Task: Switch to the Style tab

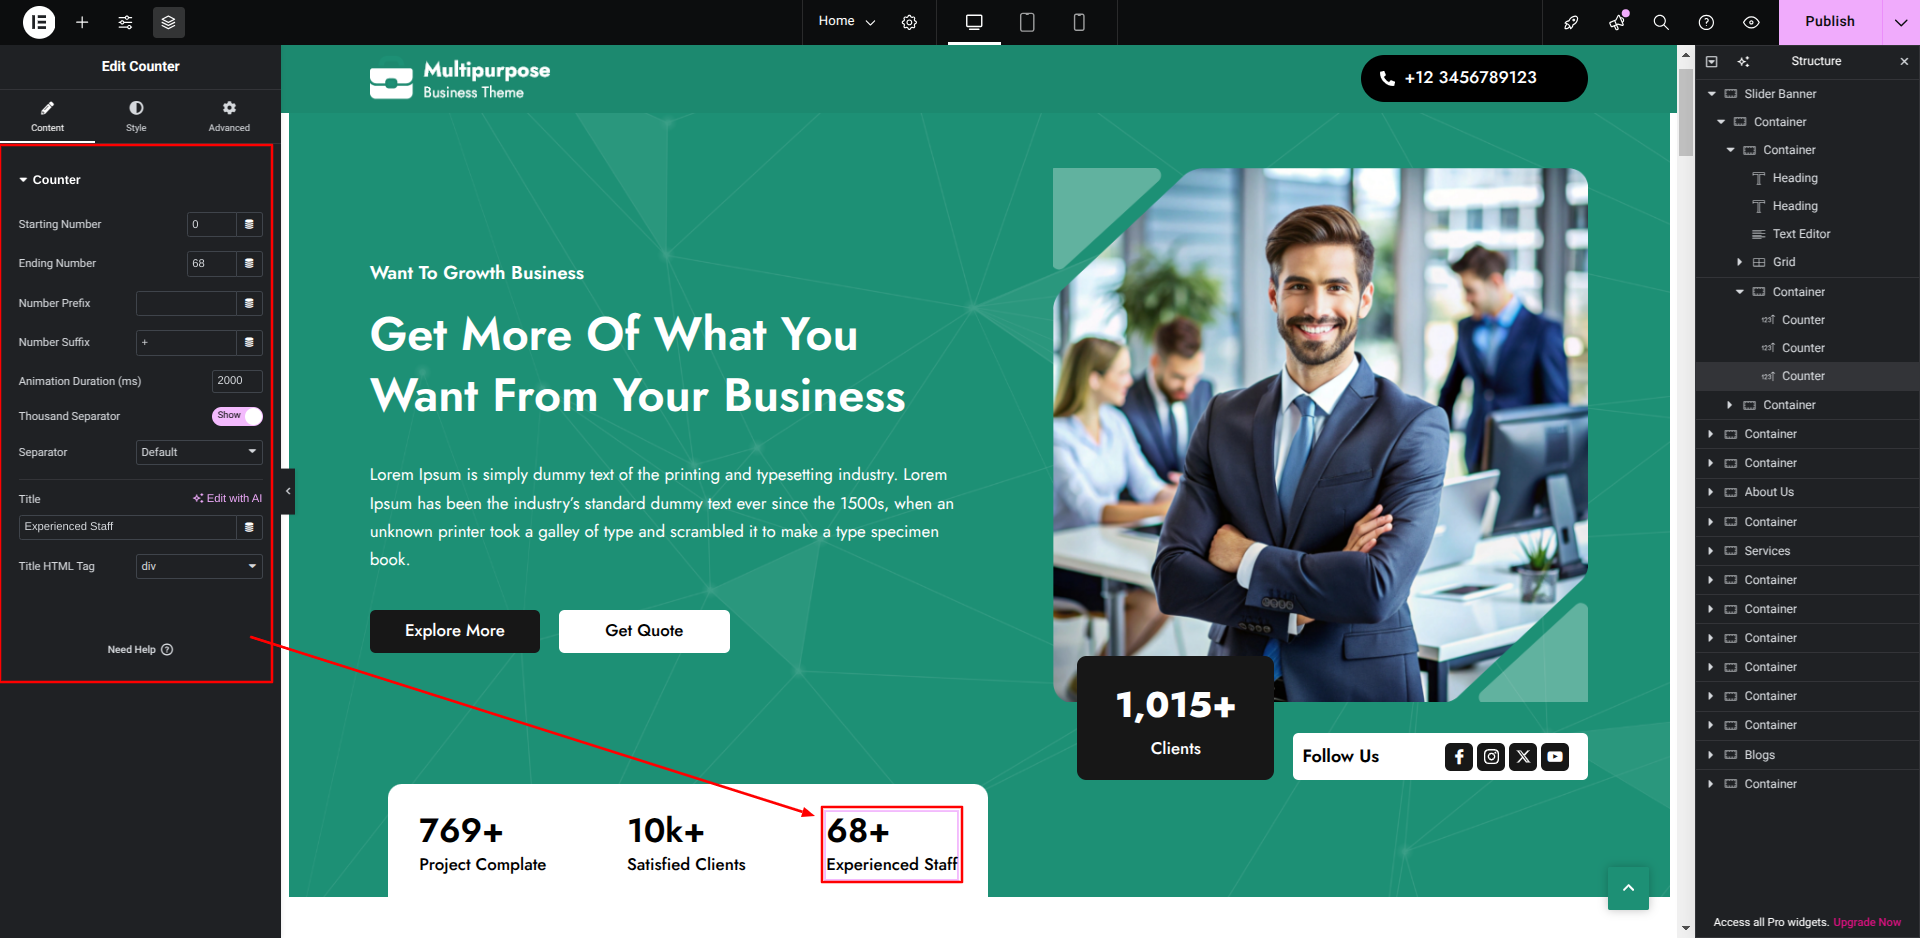Action: click(x=136, y=116)
